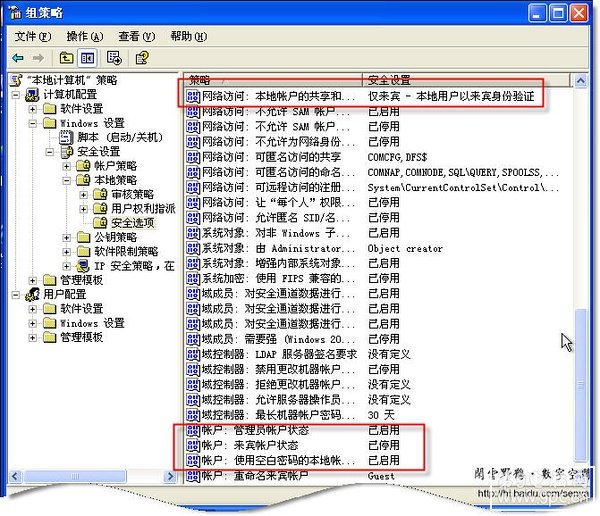
Task: Expand the 审核策略 tree node
Action: (x=83, y=195)
